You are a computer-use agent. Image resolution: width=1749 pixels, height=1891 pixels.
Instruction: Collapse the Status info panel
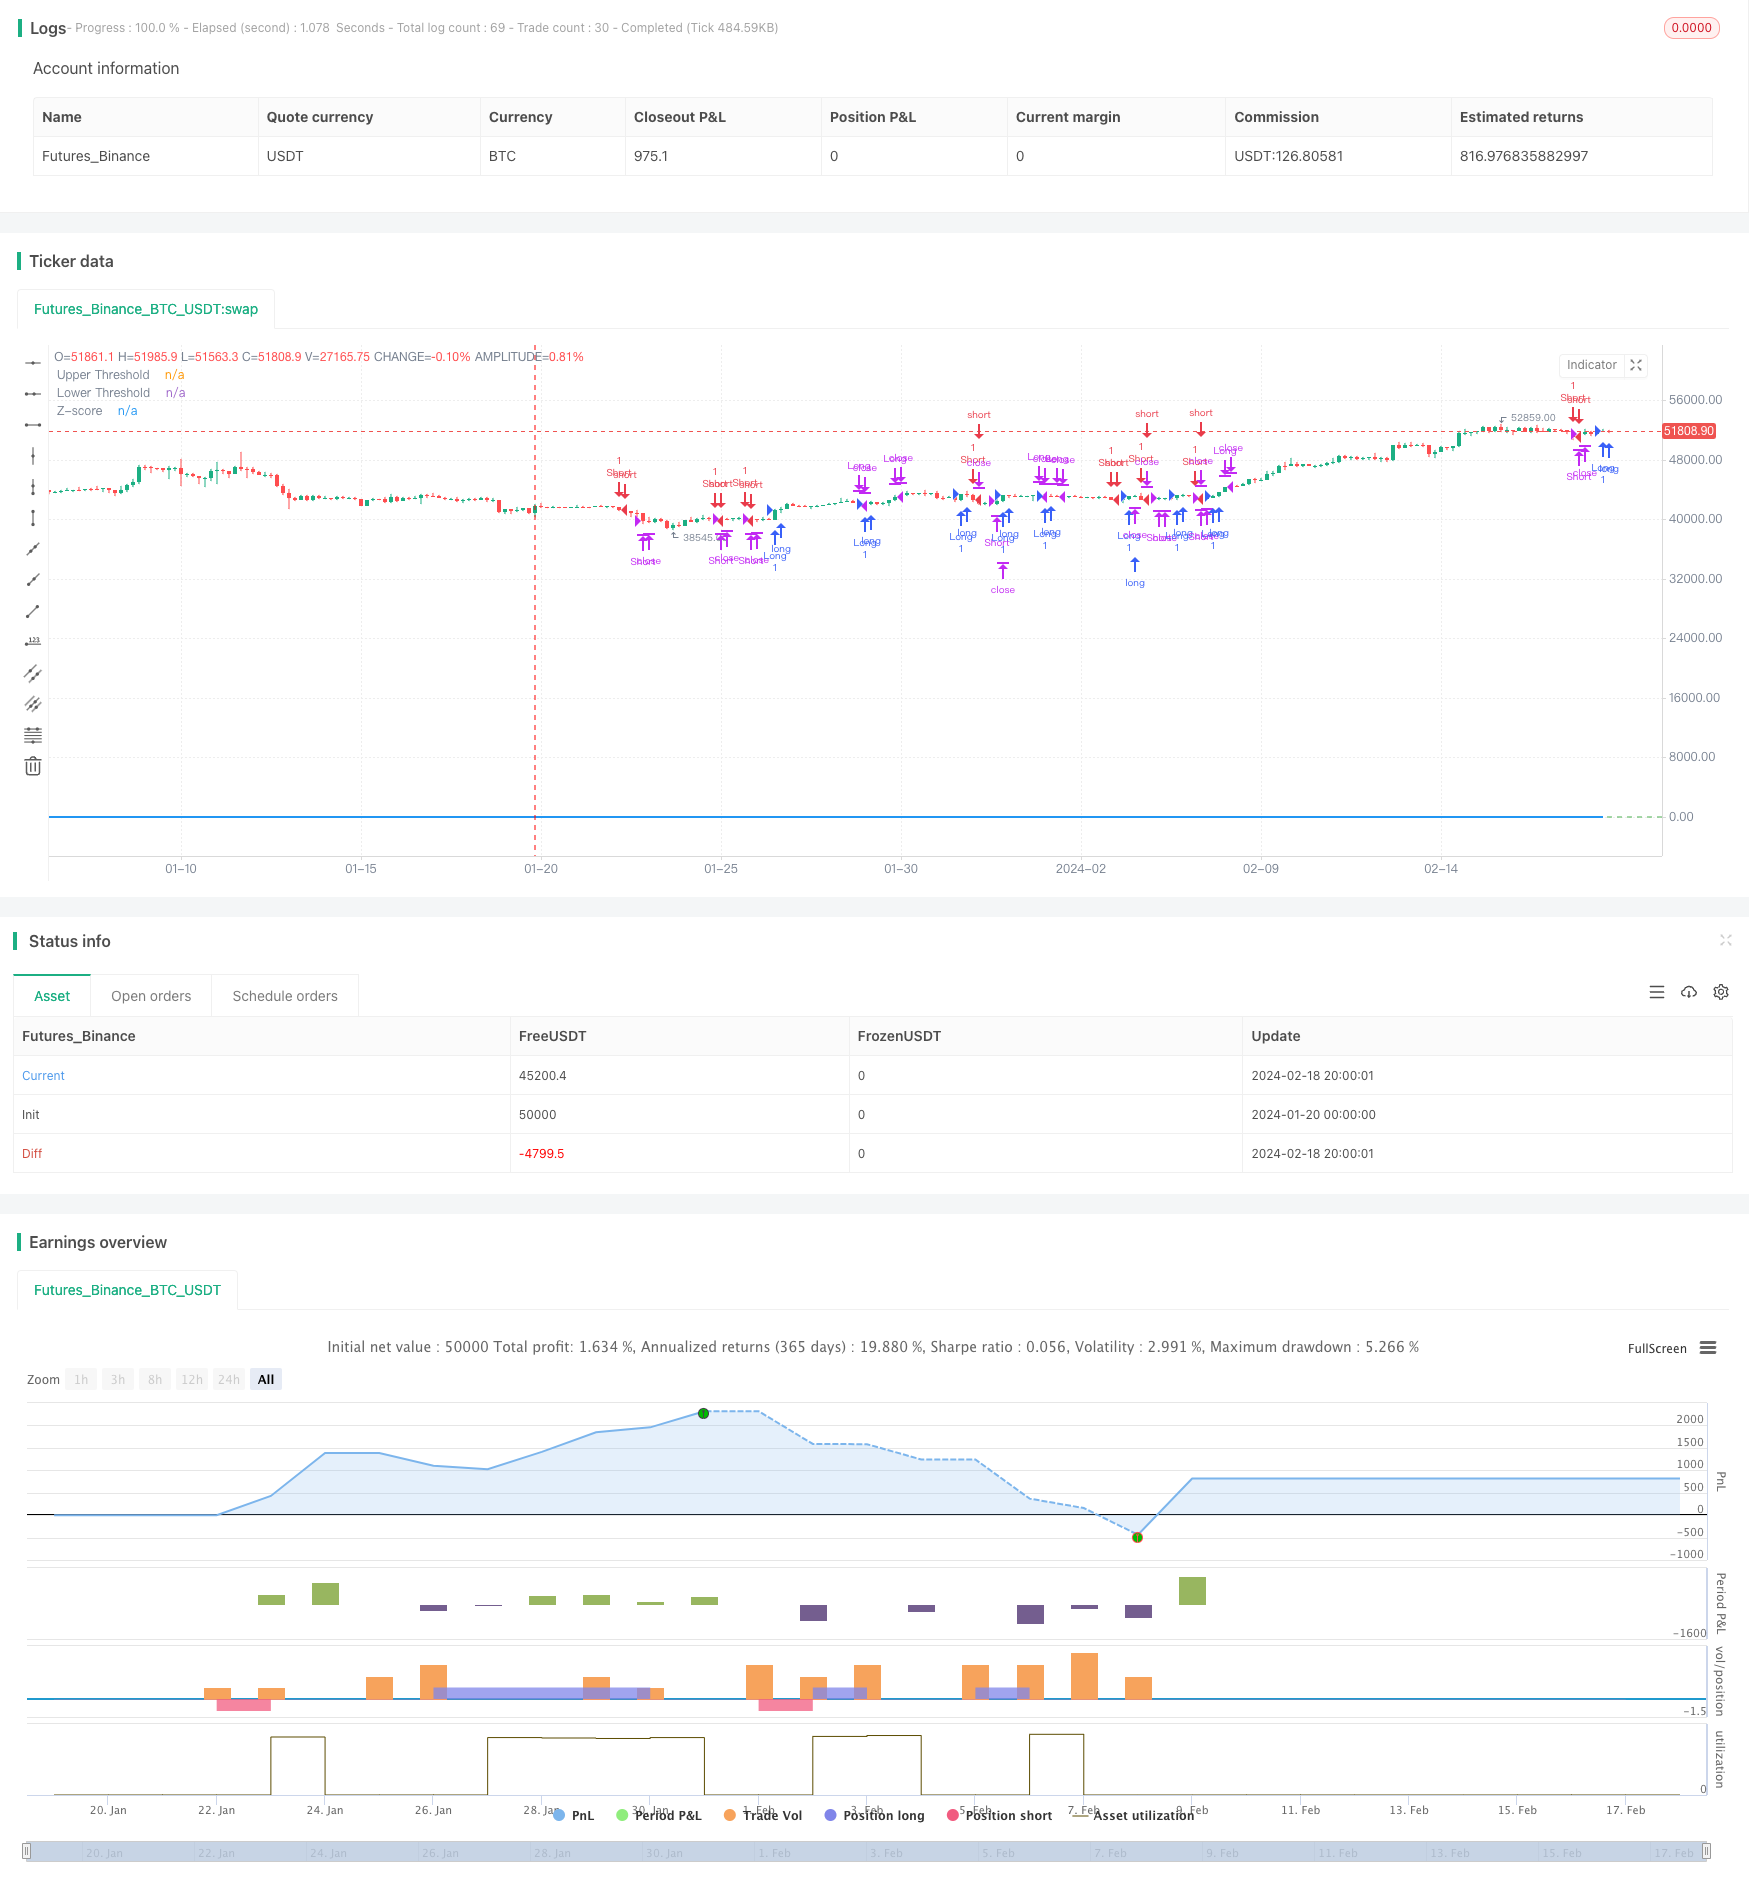[x=1725, y=940]
